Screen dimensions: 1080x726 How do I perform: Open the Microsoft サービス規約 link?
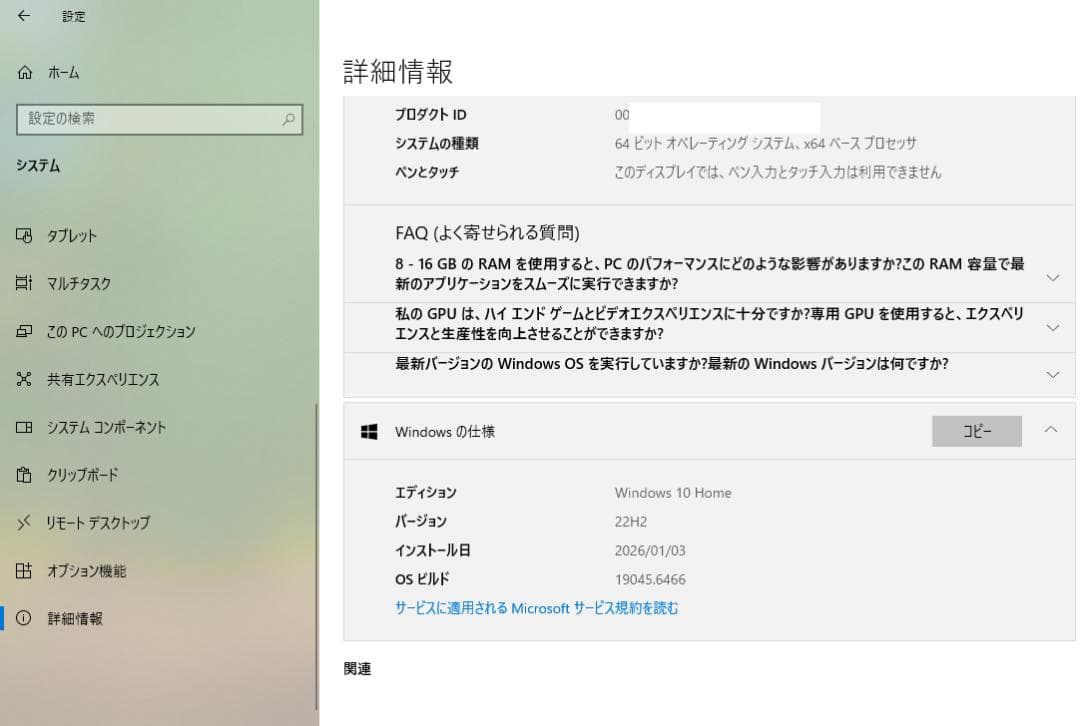tap(540, 608)
